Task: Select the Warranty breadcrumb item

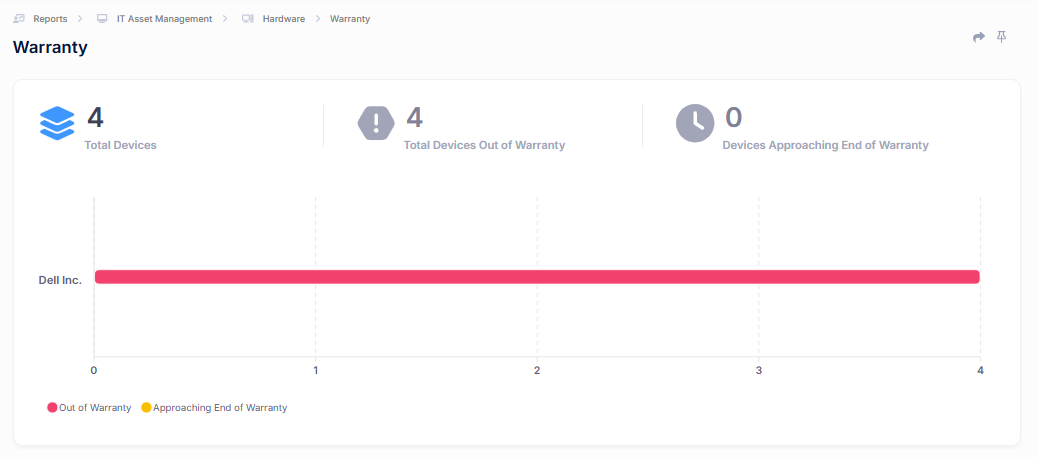Action: click(350, 19)
